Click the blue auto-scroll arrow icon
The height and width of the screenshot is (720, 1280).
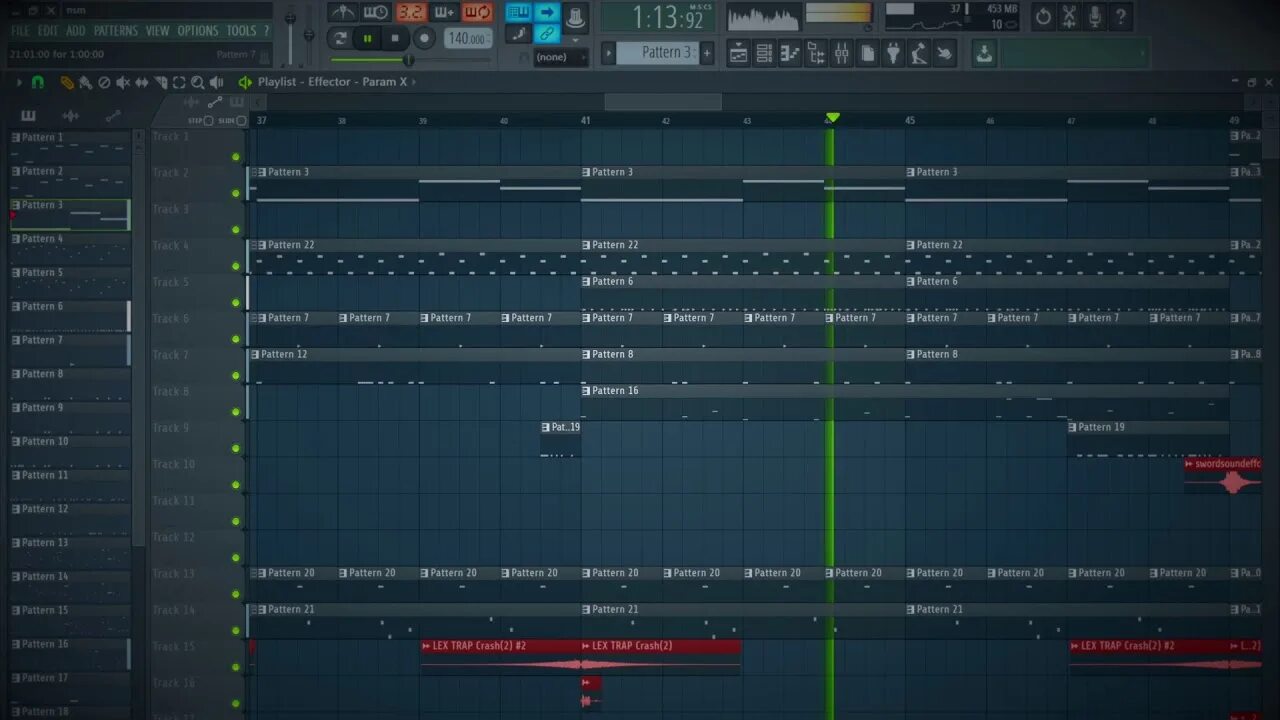pos(546,12)
